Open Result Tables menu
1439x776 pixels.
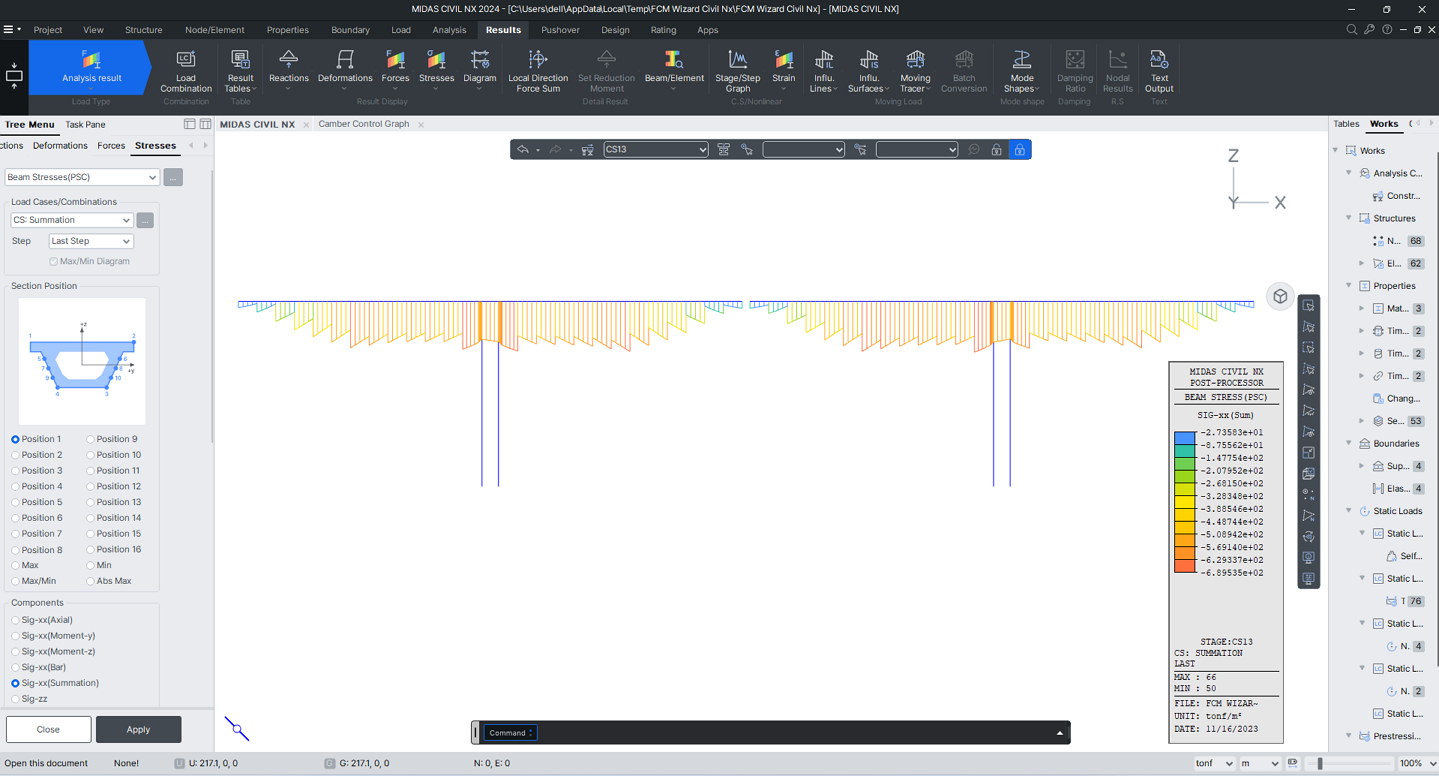click(240, 70)
